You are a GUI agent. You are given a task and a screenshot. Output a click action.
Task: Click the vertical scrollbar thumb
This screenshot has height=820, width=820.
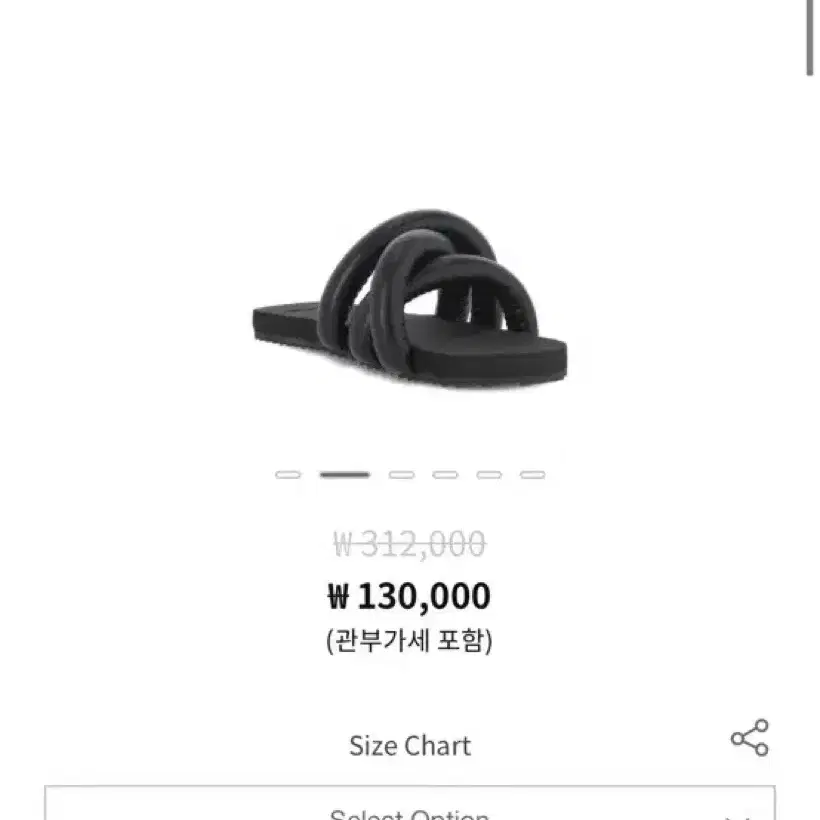809,38
